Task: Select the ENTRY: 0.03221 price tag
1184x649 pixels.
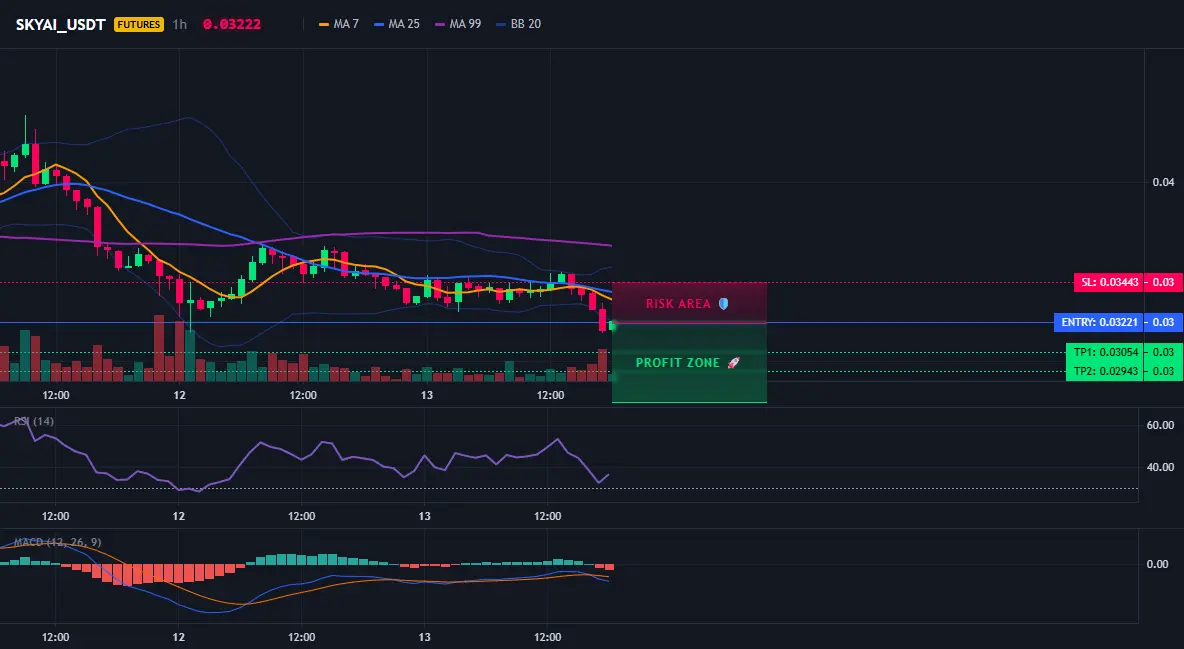Action: pyautogui.click(x=1099, y=323)
